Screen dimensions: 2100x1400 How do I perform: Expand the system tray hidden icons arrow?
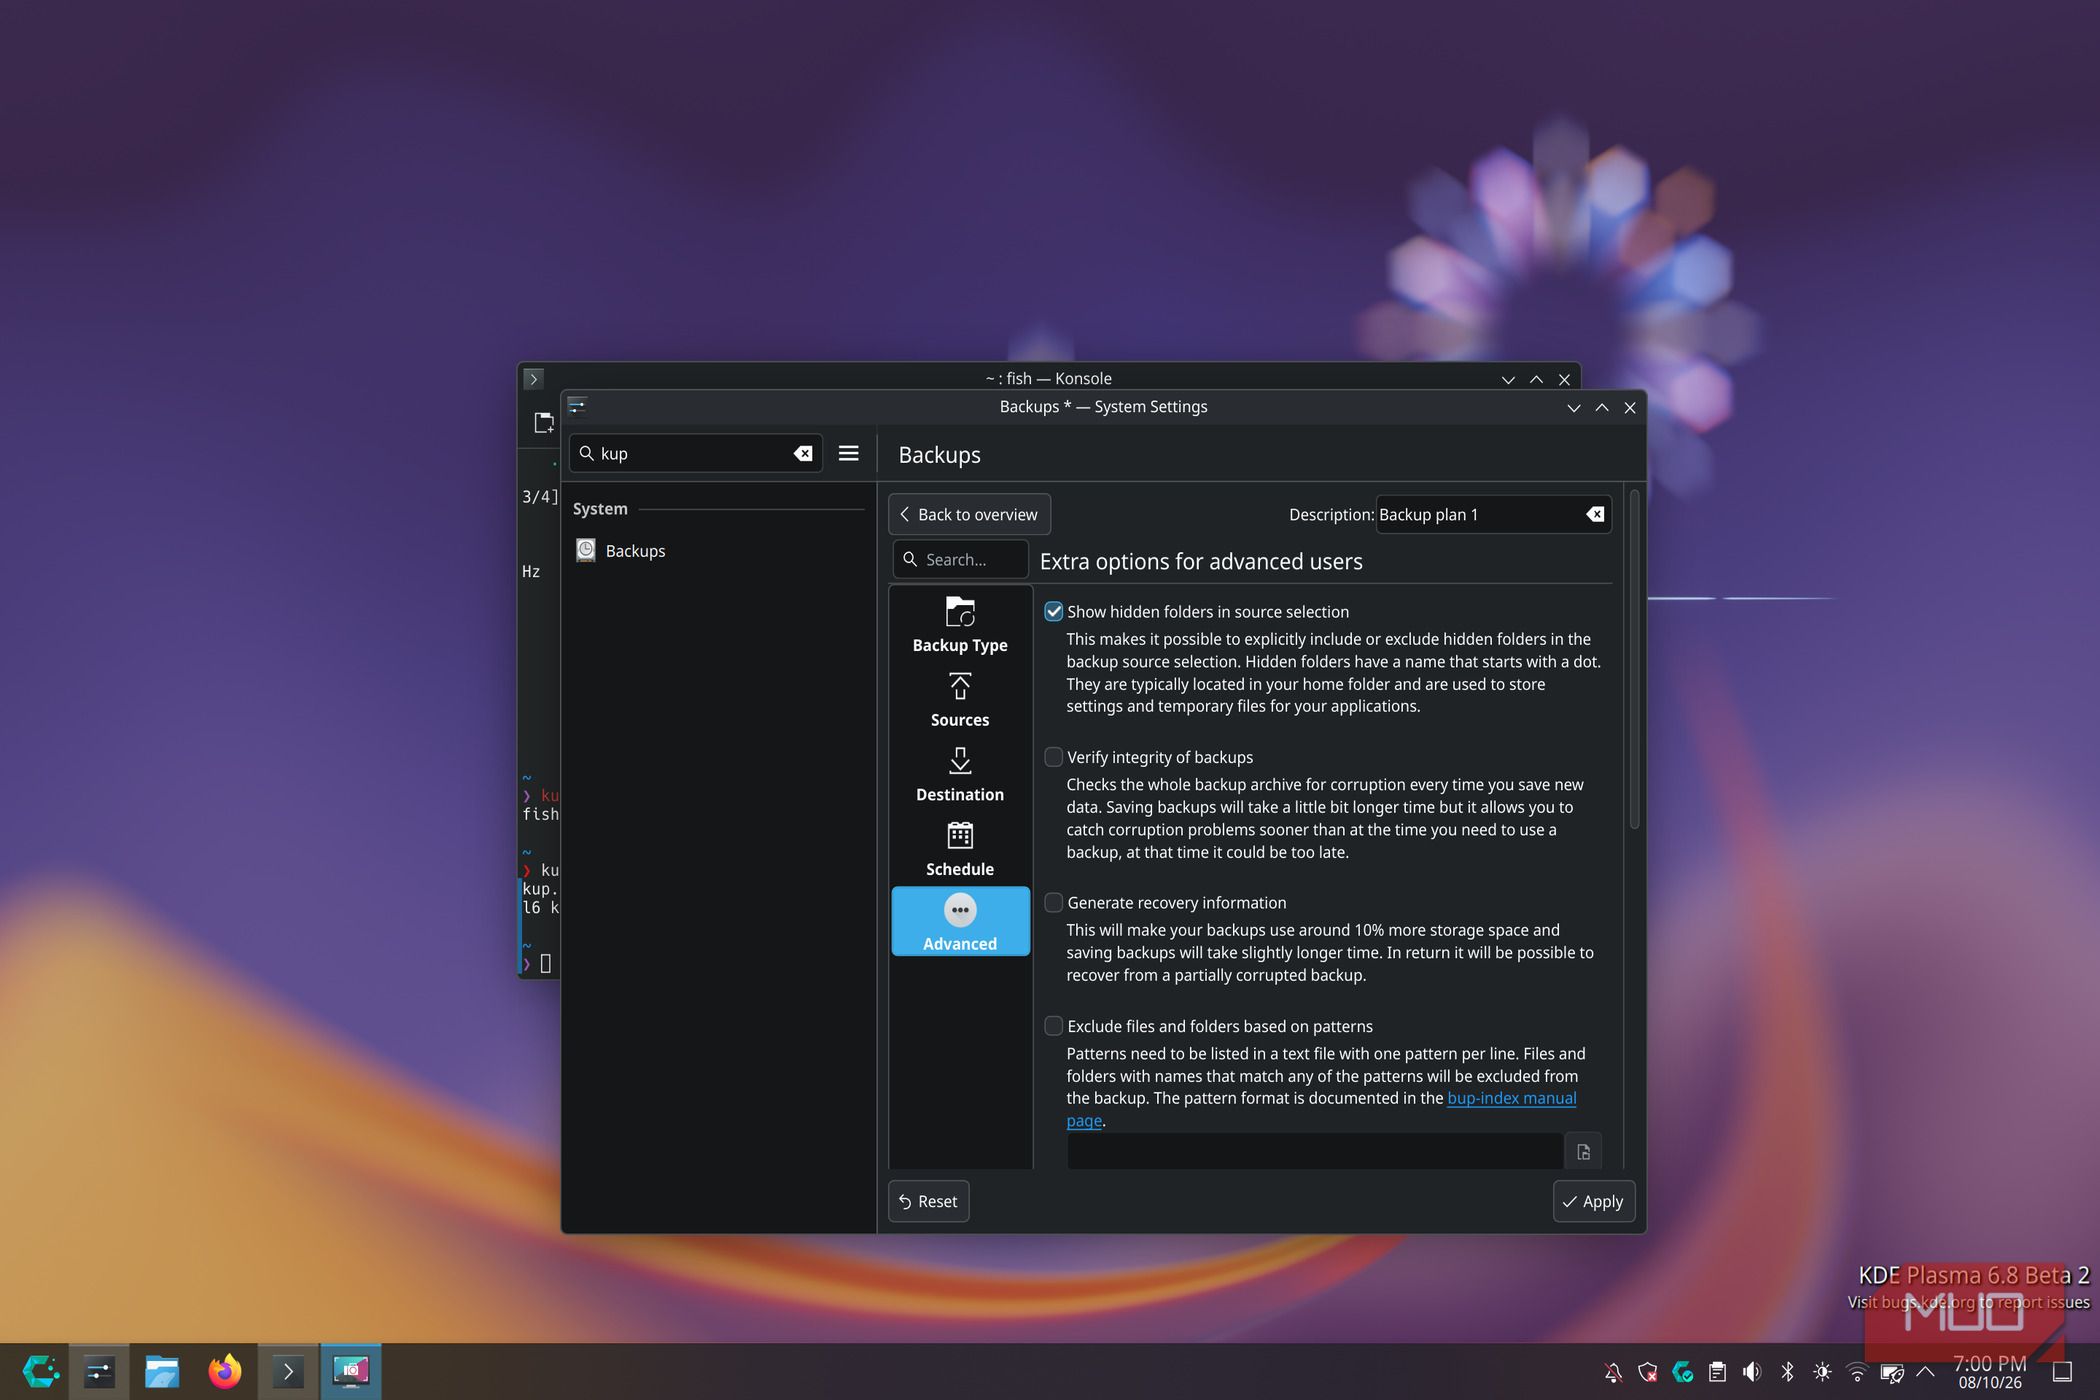[1924, 1372]
